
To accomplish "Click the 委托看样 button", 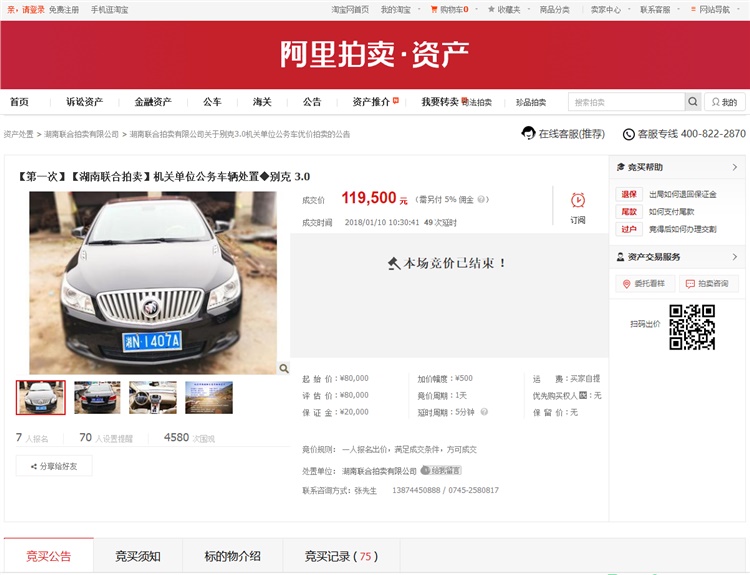I will pyautogui.click(x=645, y=284).
